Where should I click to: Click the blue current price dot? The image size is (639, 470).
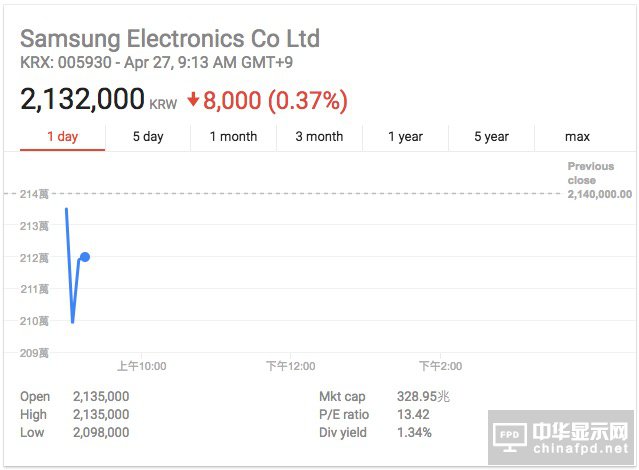coord(85,257)
